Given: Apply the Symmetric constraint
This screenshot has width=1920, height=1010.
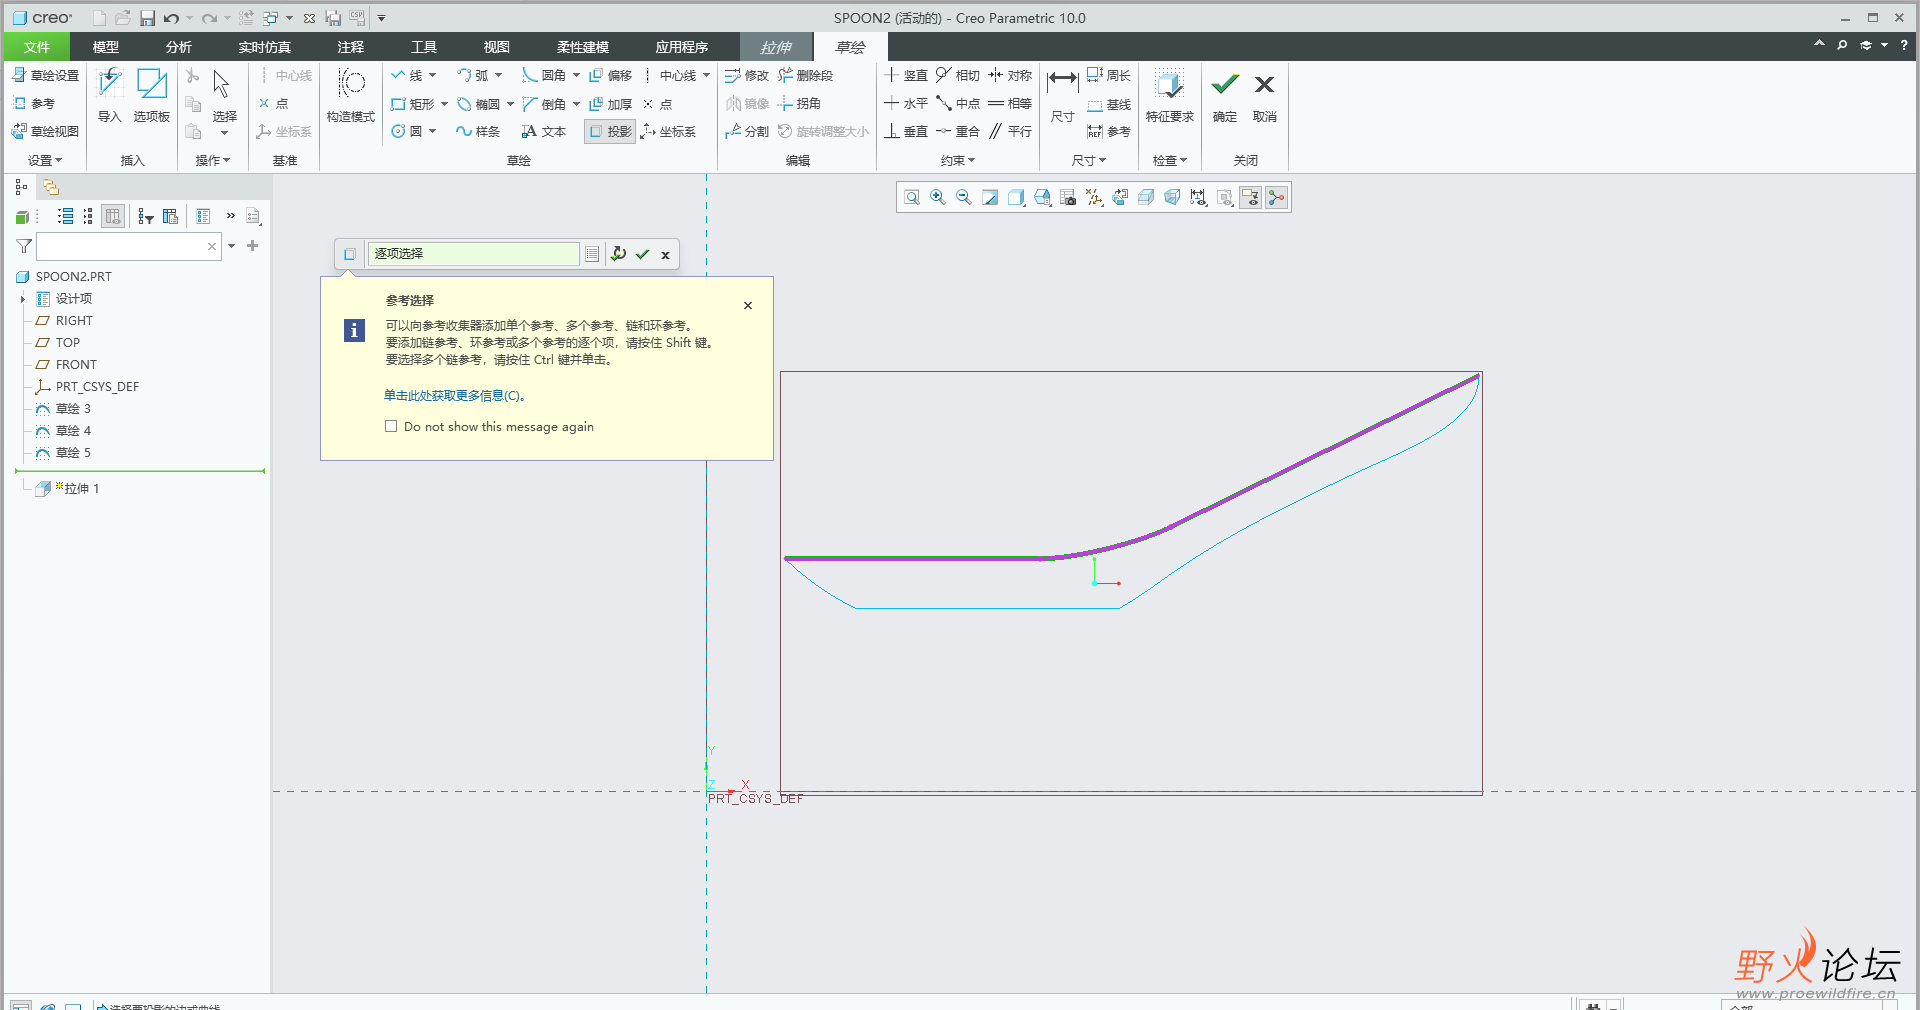Looking at the screenshot, I should pos(1010,75).
